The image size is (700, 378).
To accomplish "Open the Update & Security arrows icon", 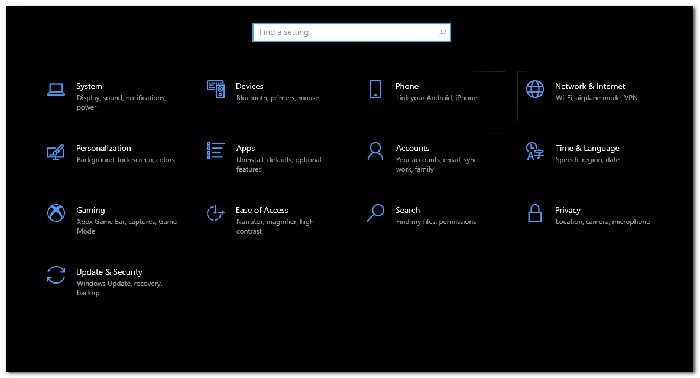I will (x=56, y=275).
